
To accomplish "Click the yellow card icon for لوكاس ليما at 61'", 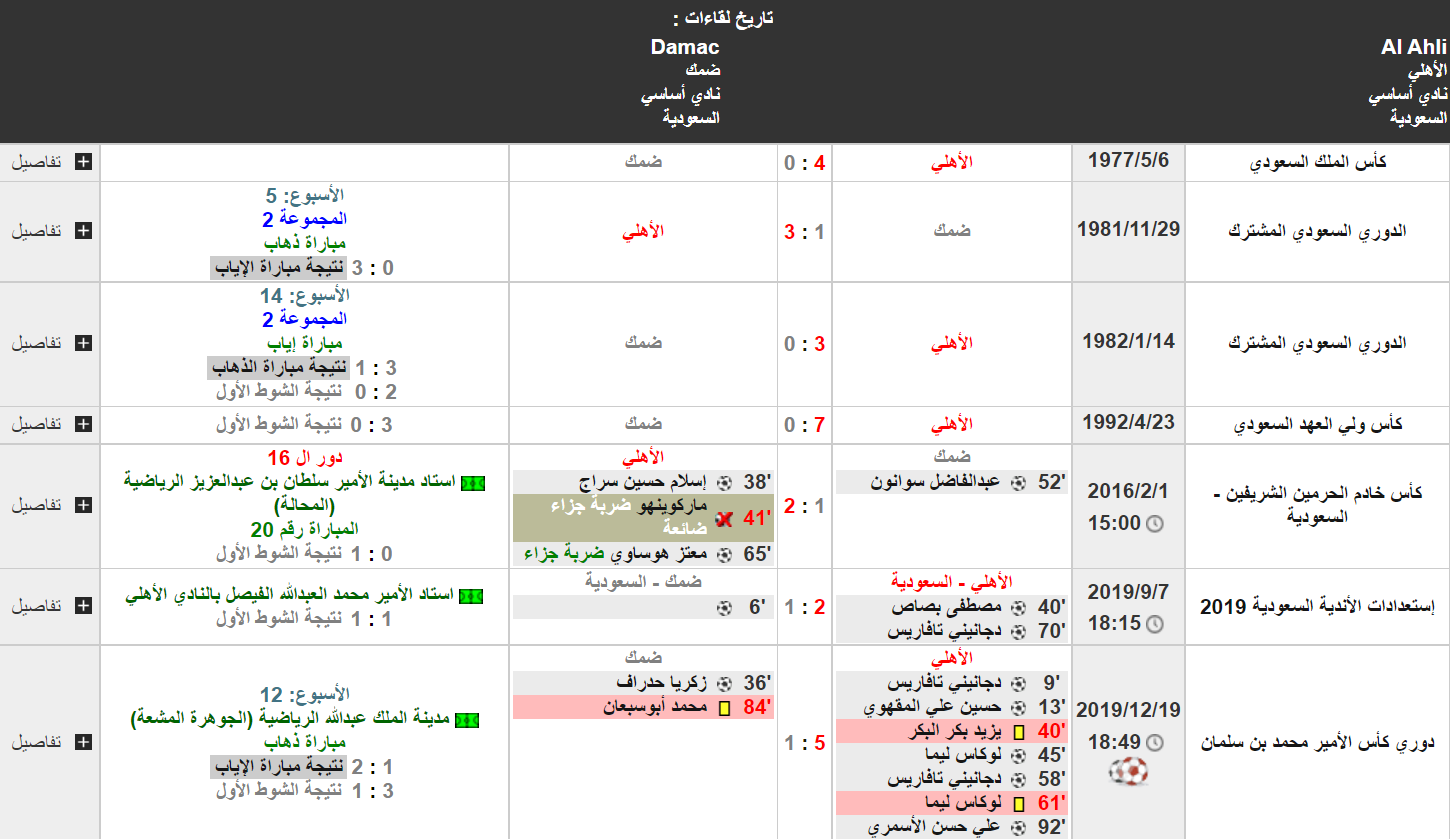I will [1018, 803].
